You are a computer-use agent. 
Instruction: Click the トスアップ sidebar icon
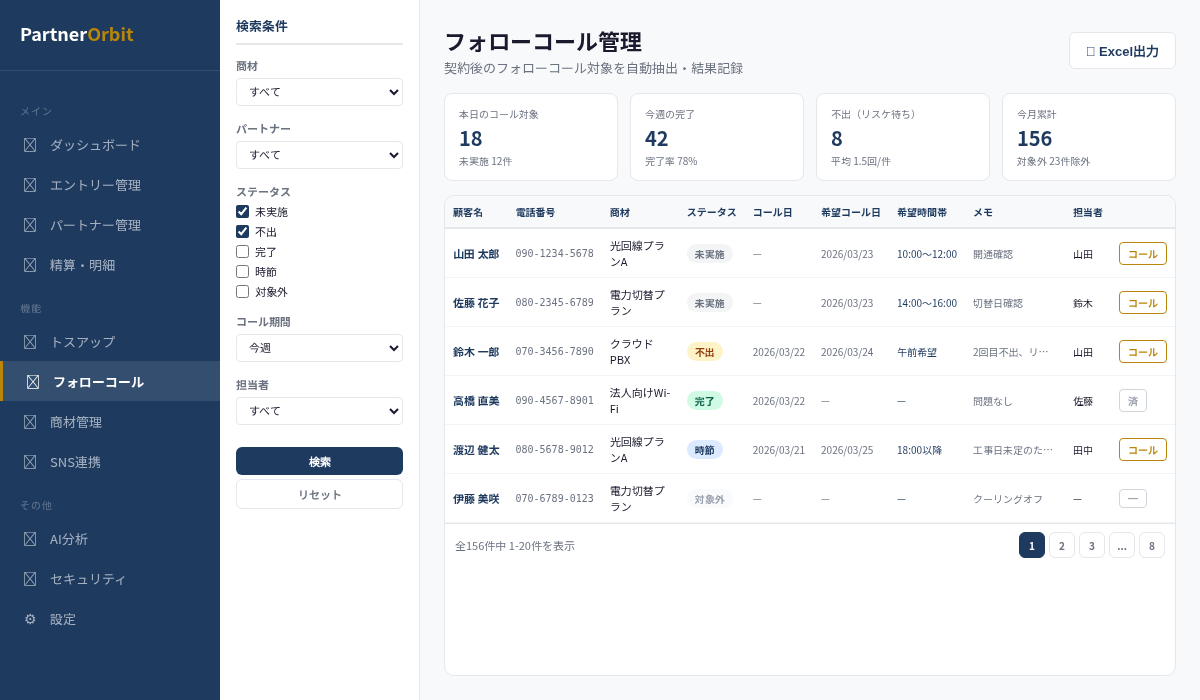[30, 342]
